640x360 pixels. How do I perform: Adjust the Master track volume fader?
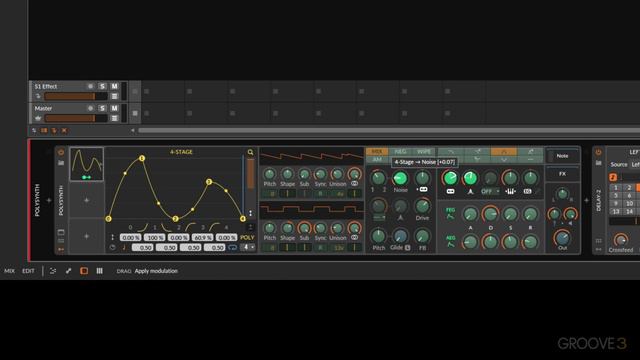[x=76, y=118]
